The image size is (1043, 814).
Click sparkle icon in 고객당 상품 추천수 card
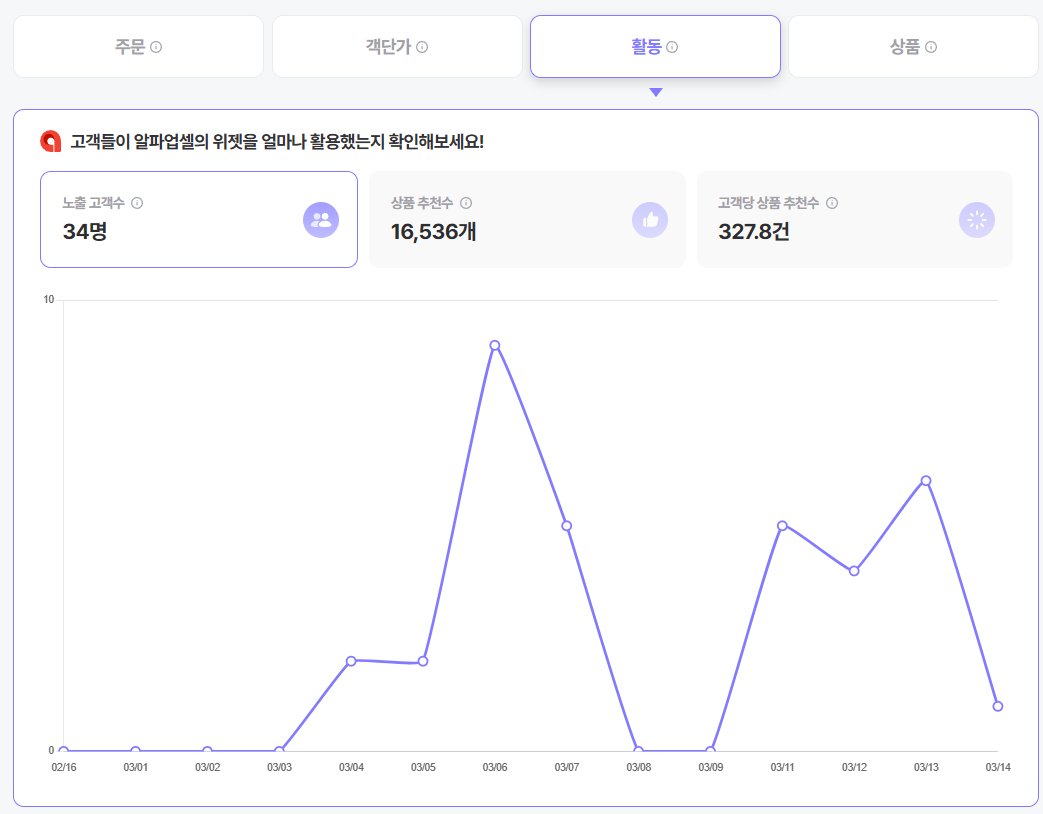pyautogui.click(x=976, y=219)
